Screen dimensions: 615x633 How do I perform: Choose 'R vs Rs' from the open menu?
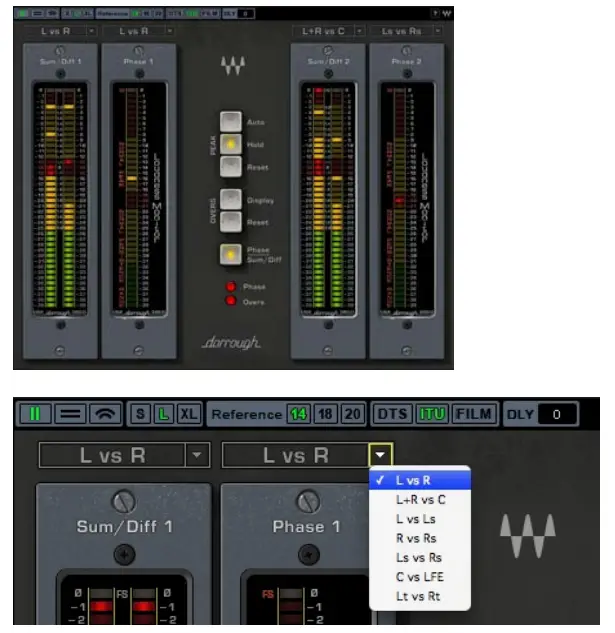(x=420, y=538)
